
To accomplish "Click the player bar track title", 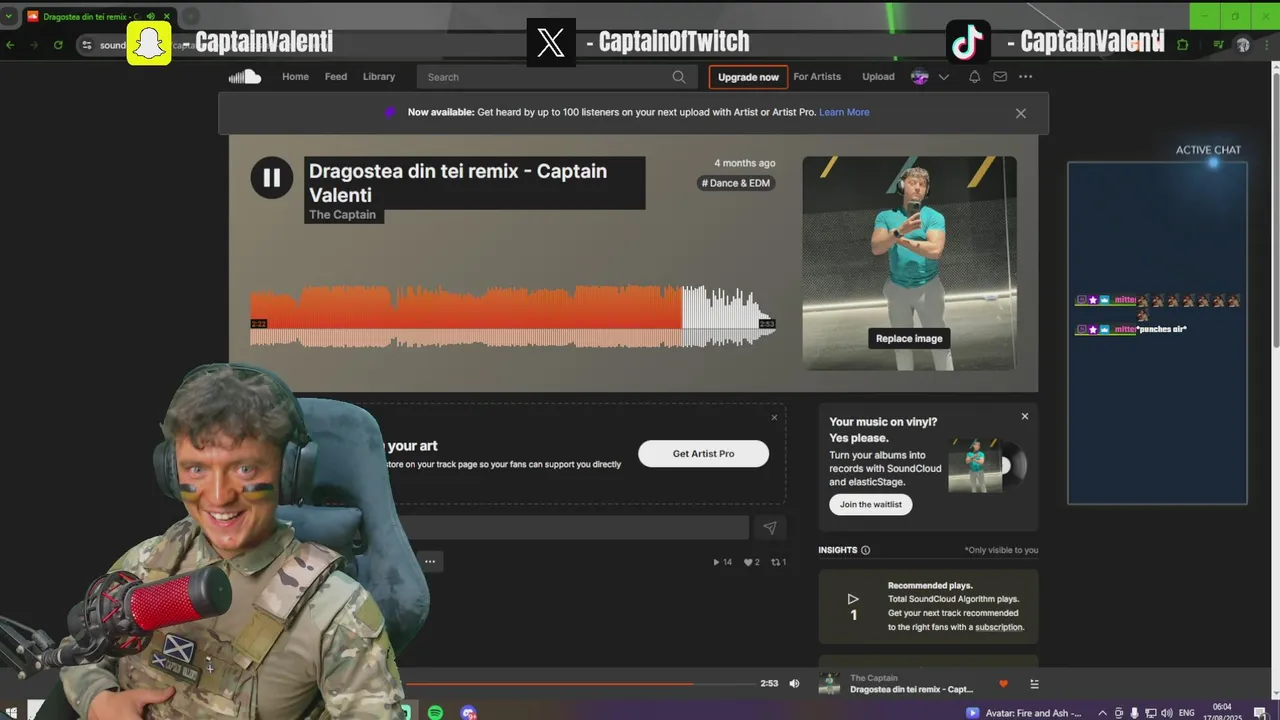I will point(911,690).
